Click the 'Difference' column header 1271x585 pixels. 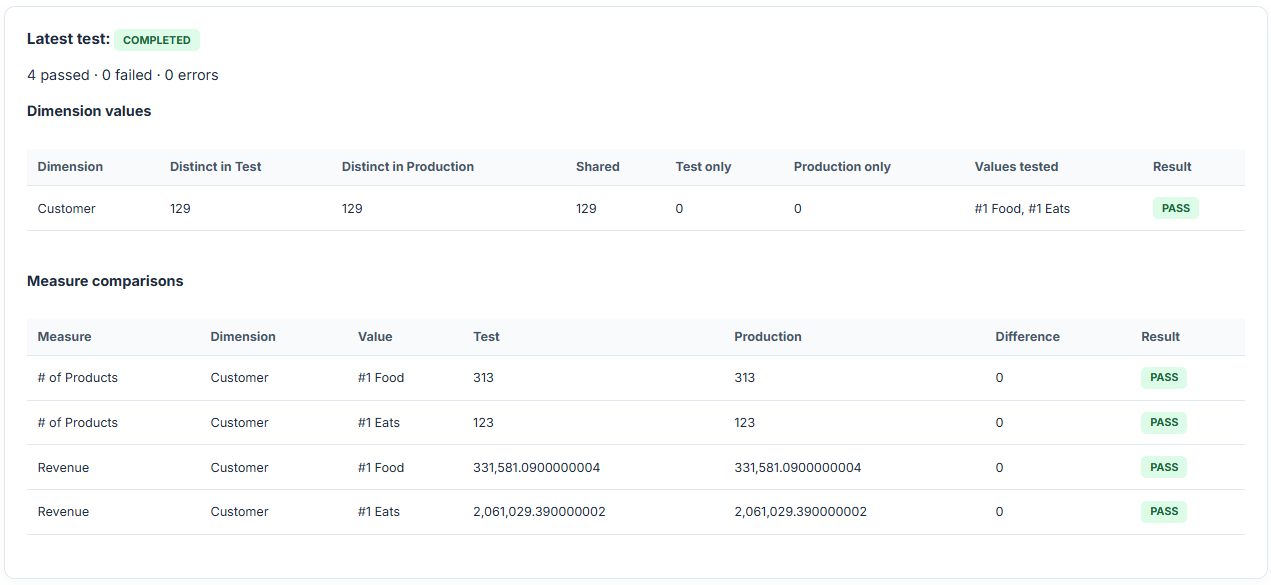(1027, 337)
